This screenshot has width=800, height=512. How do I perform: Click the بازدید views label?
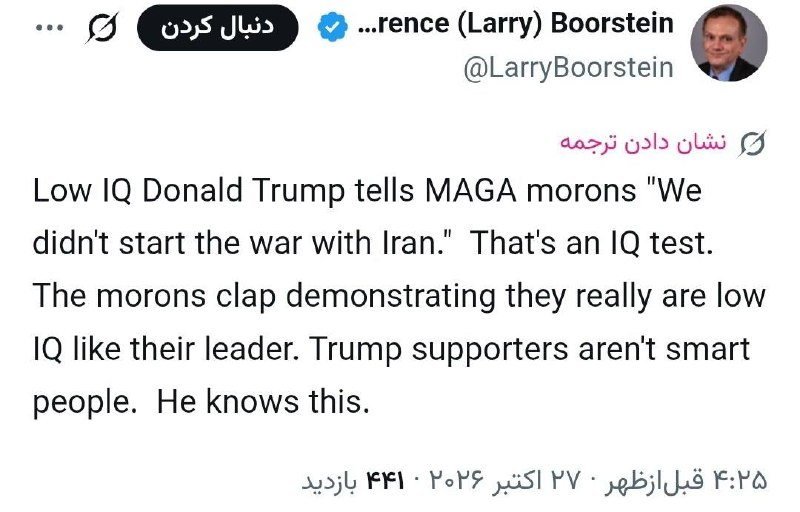point(330,481)
